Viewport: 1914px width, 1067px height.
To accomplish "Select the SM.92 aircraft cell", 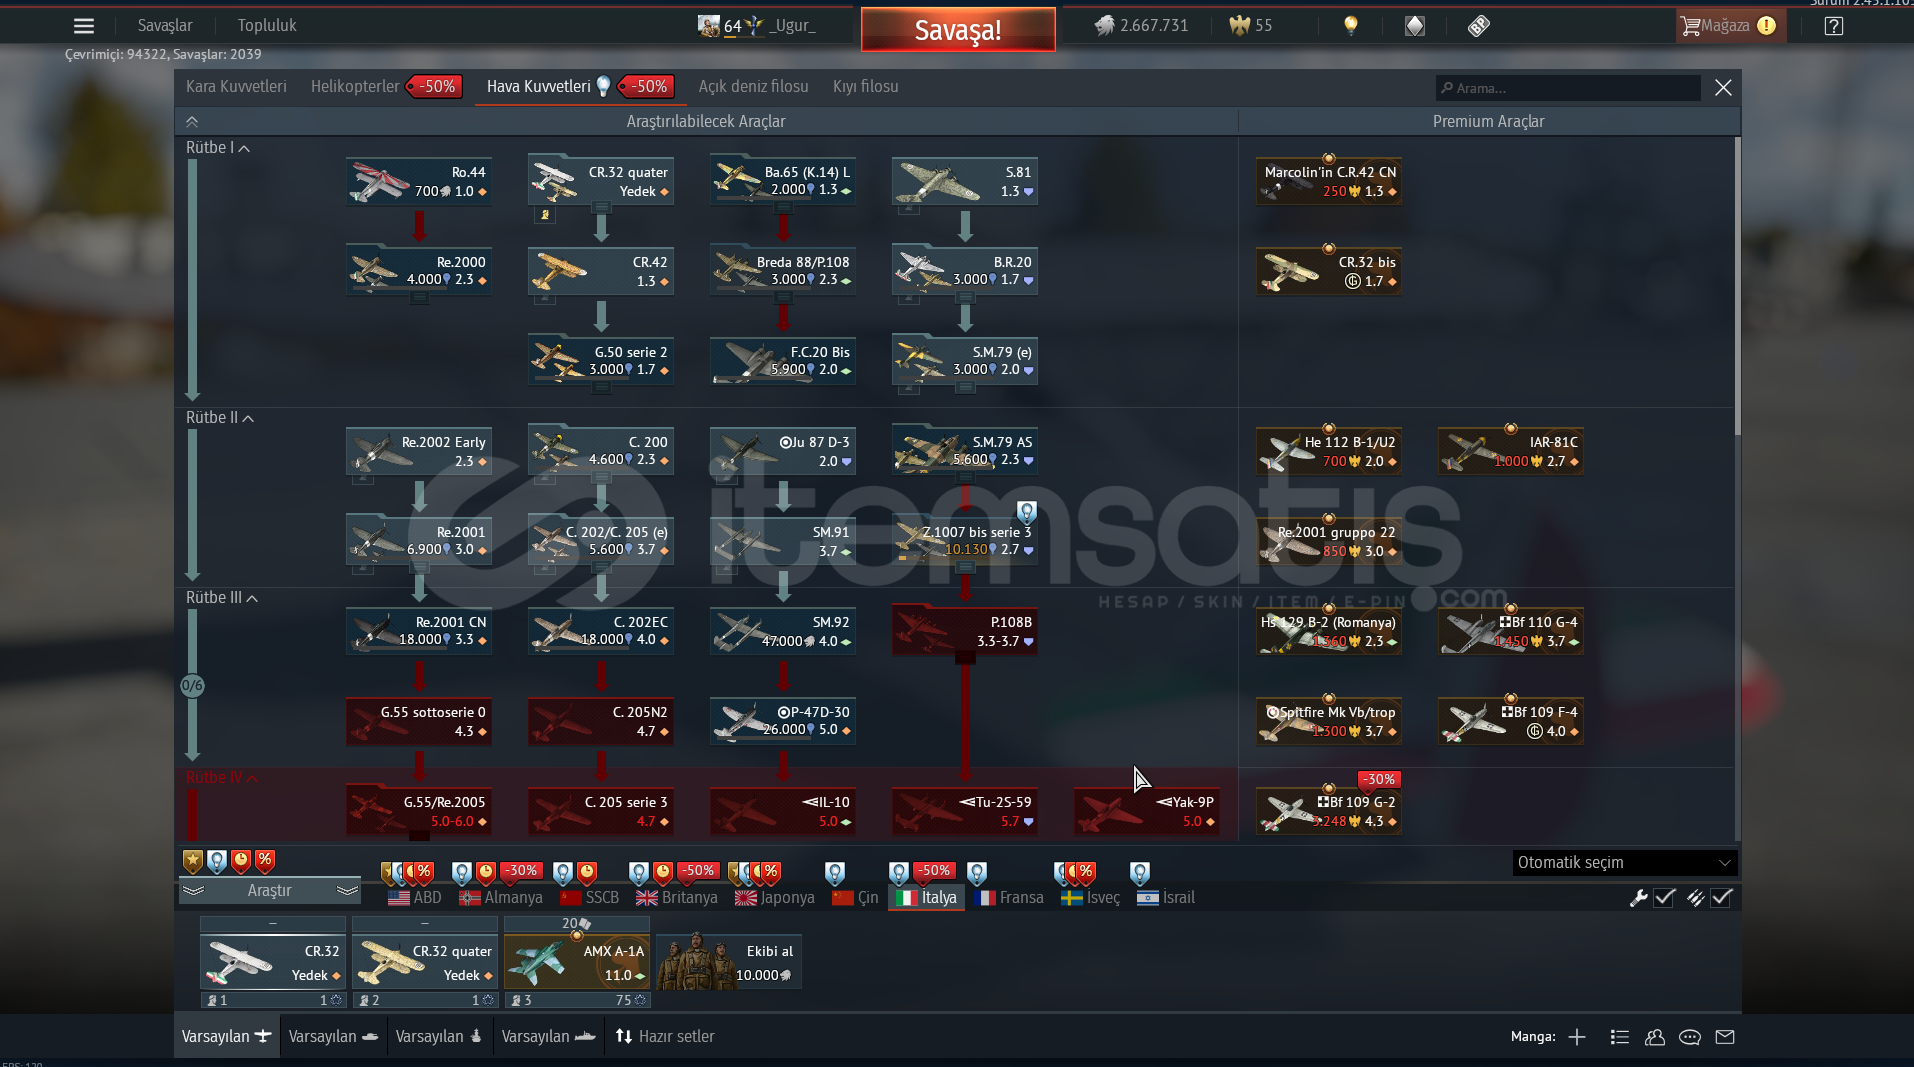I will (783, 631).
